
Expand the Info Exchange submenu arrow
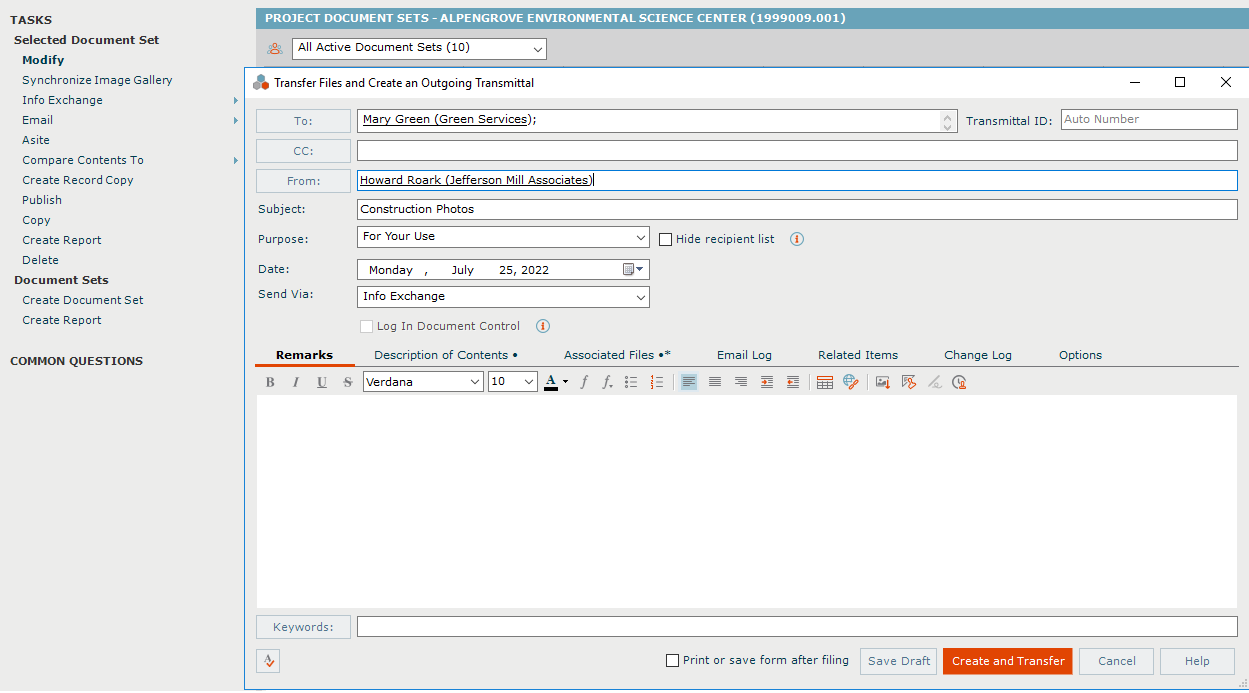(236, 100)
